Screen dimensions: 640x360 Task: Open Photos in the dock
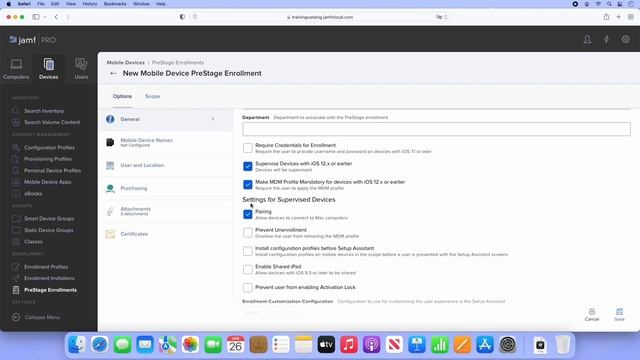tap(190, 345)
